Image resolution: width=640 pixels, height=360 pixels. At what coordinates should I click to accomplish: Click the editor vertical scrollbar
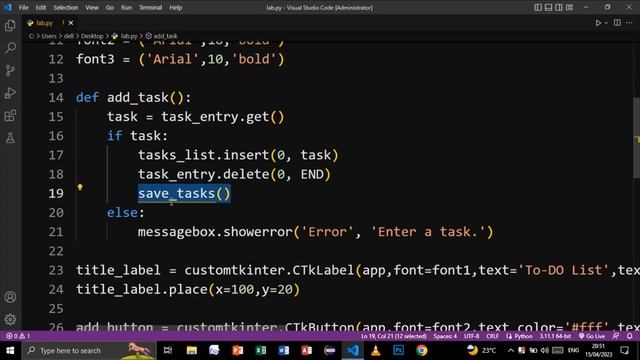[x=636, y=138]
